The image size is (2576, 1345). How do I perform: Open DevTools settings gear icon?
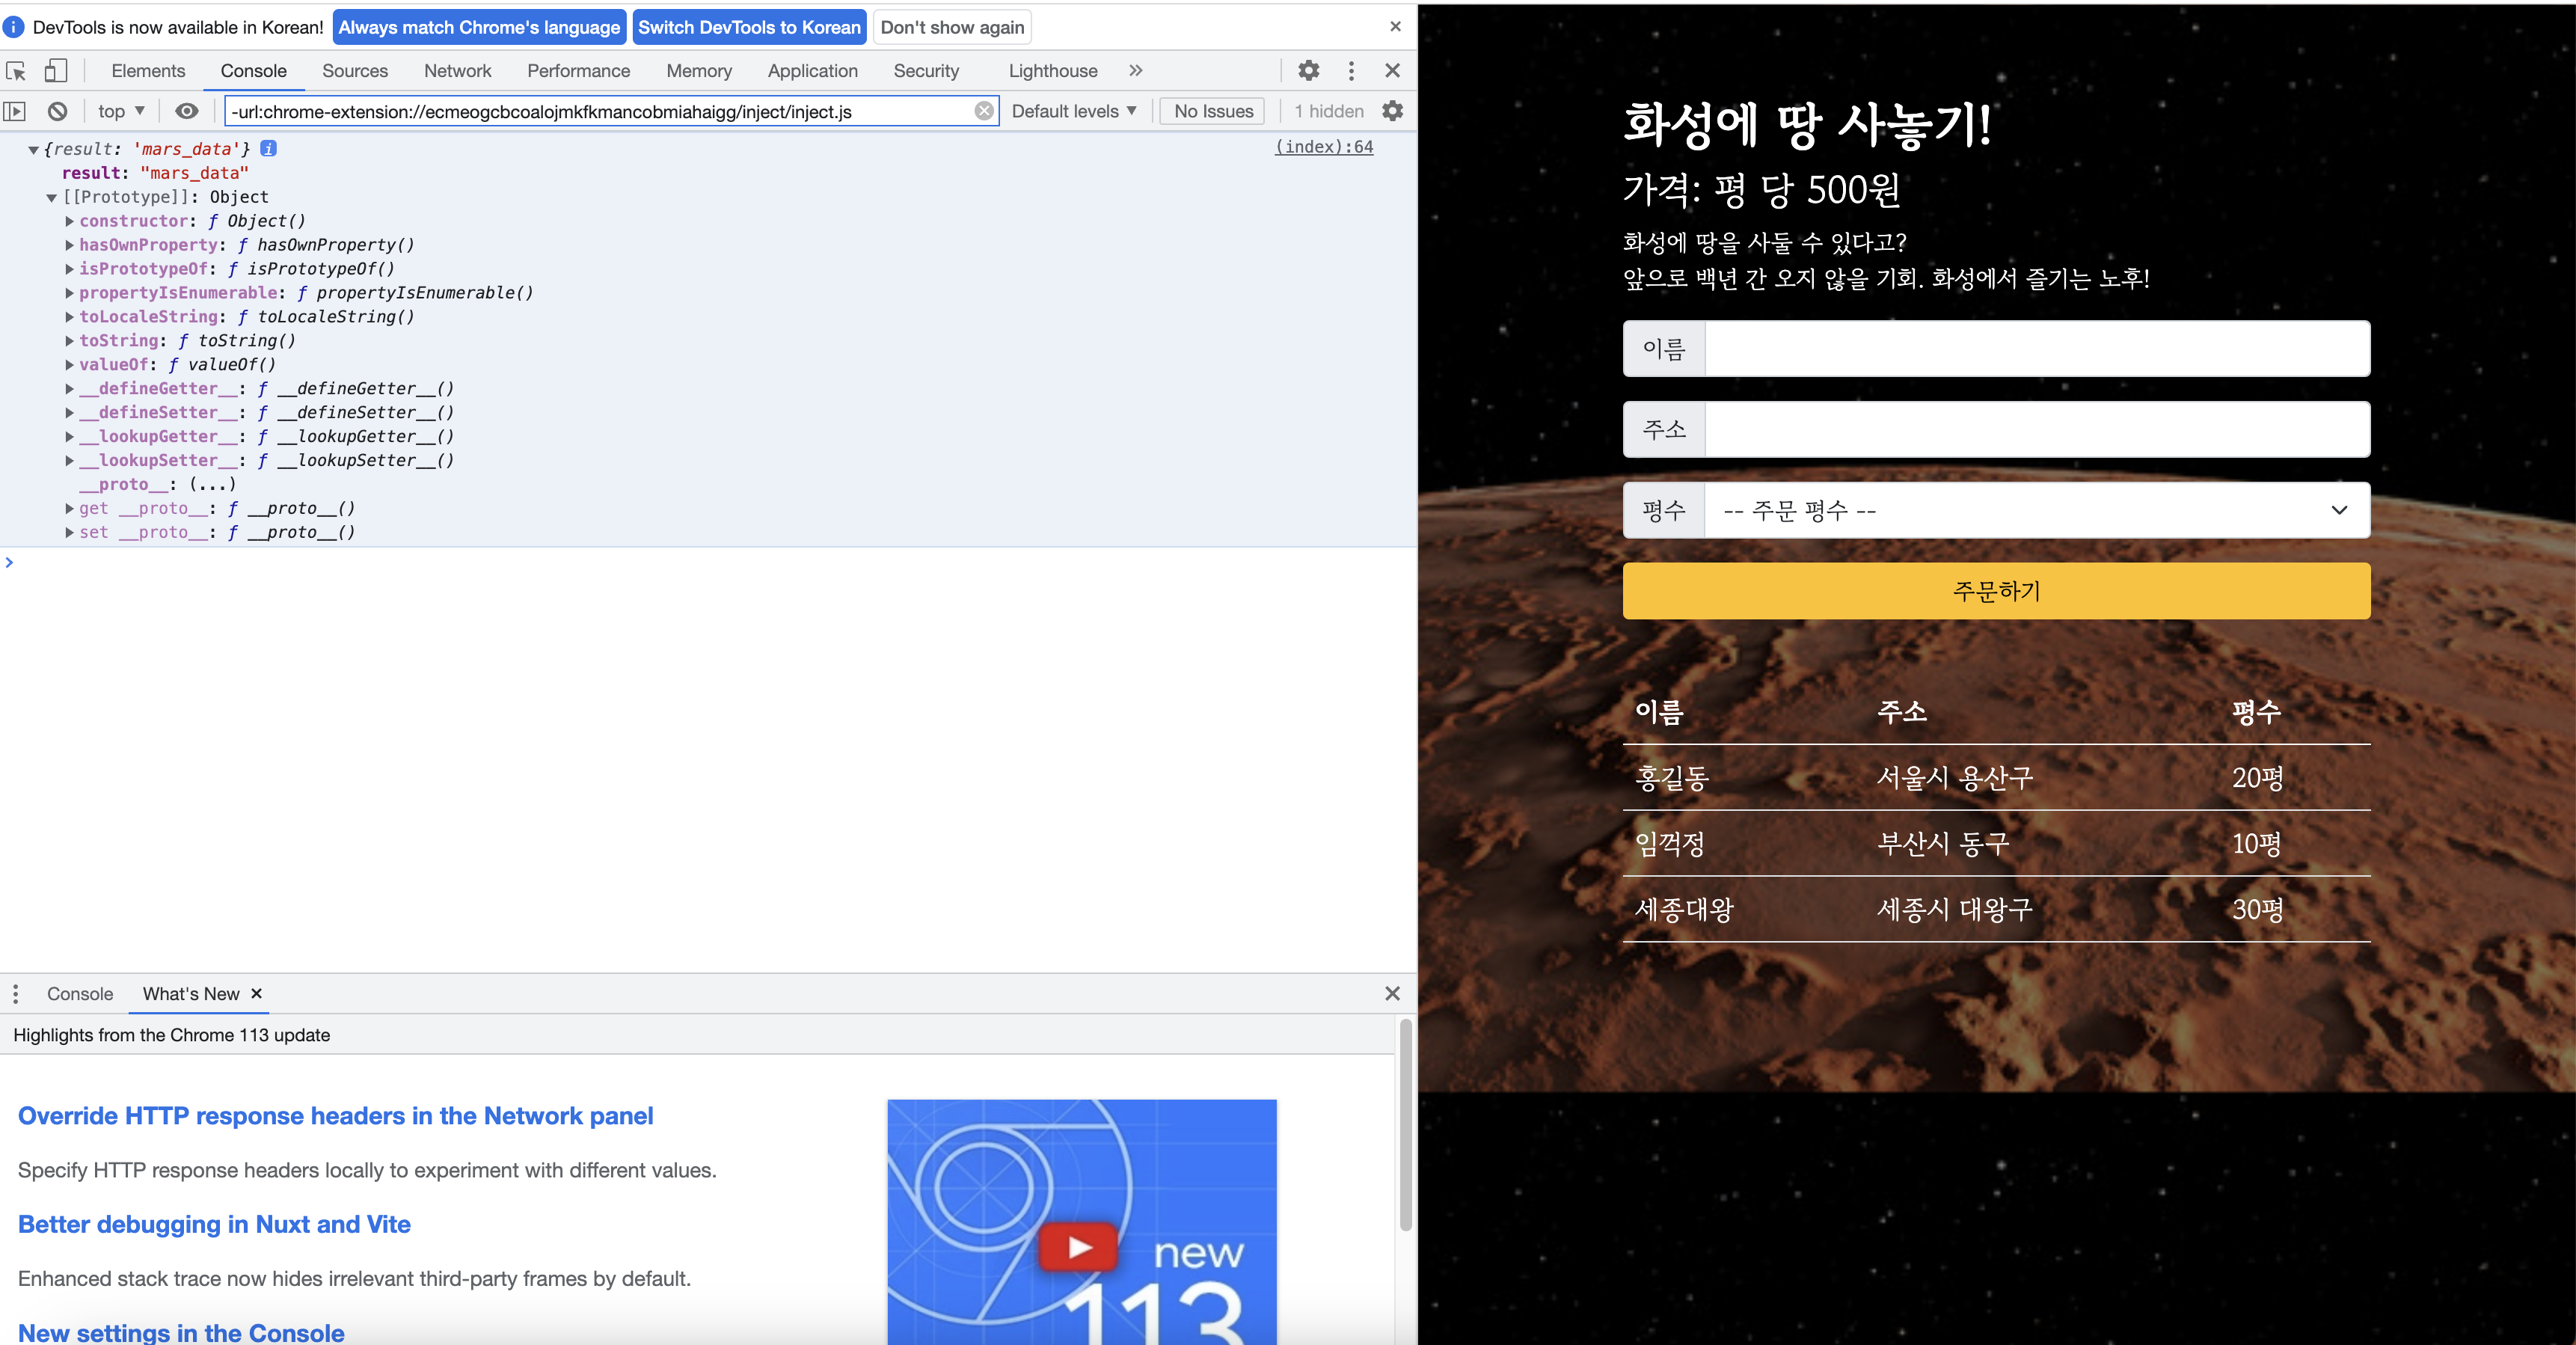point(1308,71)
